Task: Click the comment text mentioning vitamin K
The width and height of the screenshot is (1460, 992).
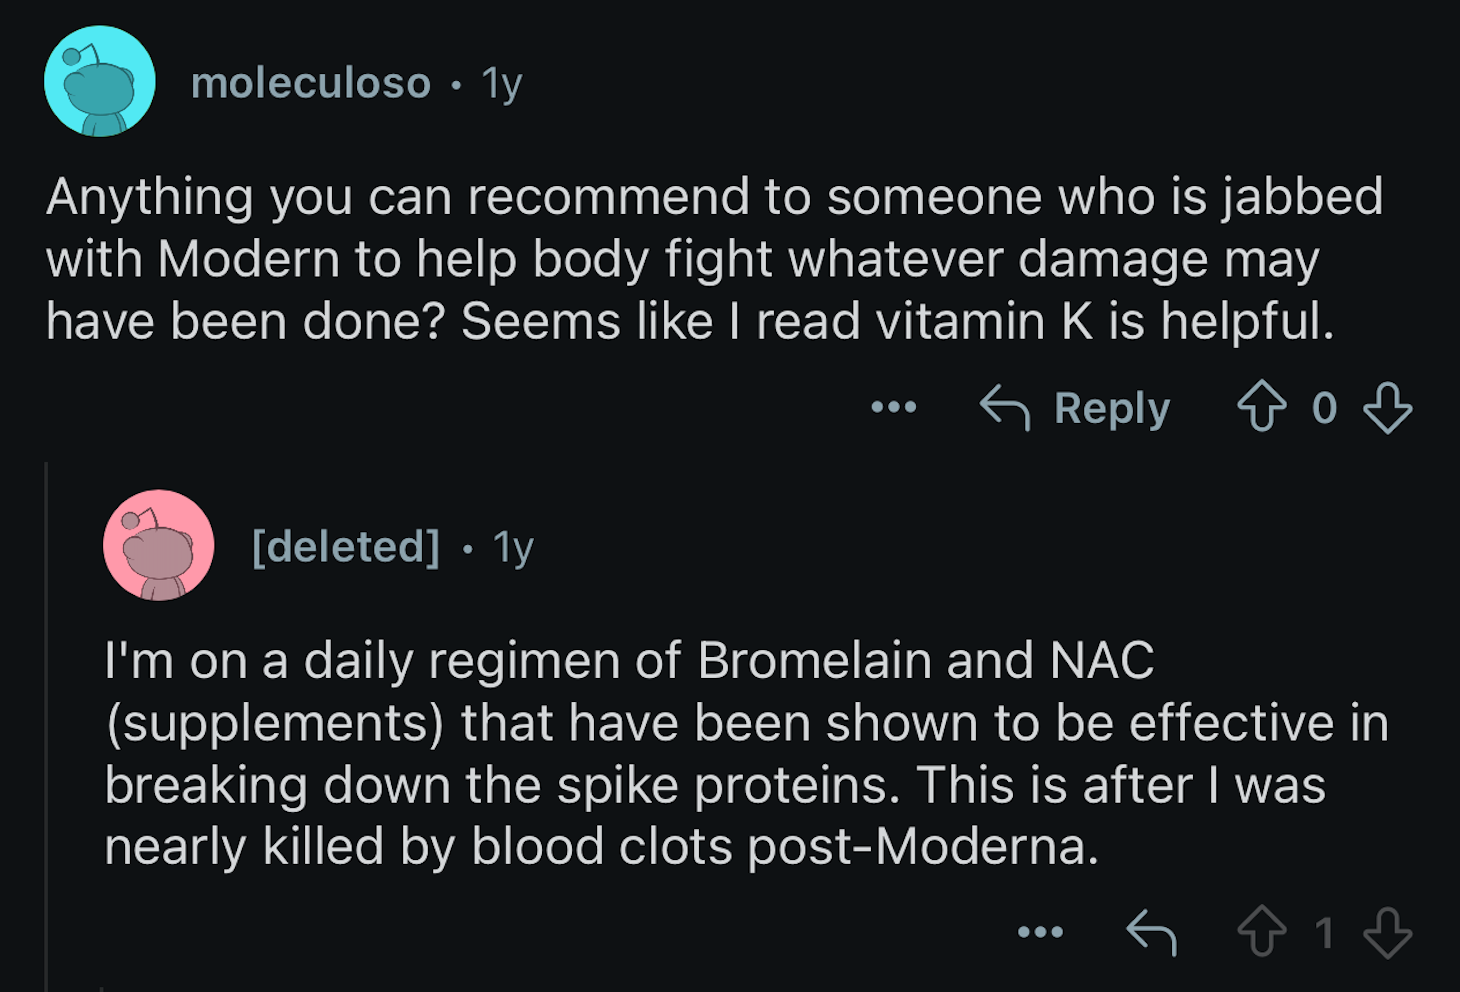Action: click(714, 259)
